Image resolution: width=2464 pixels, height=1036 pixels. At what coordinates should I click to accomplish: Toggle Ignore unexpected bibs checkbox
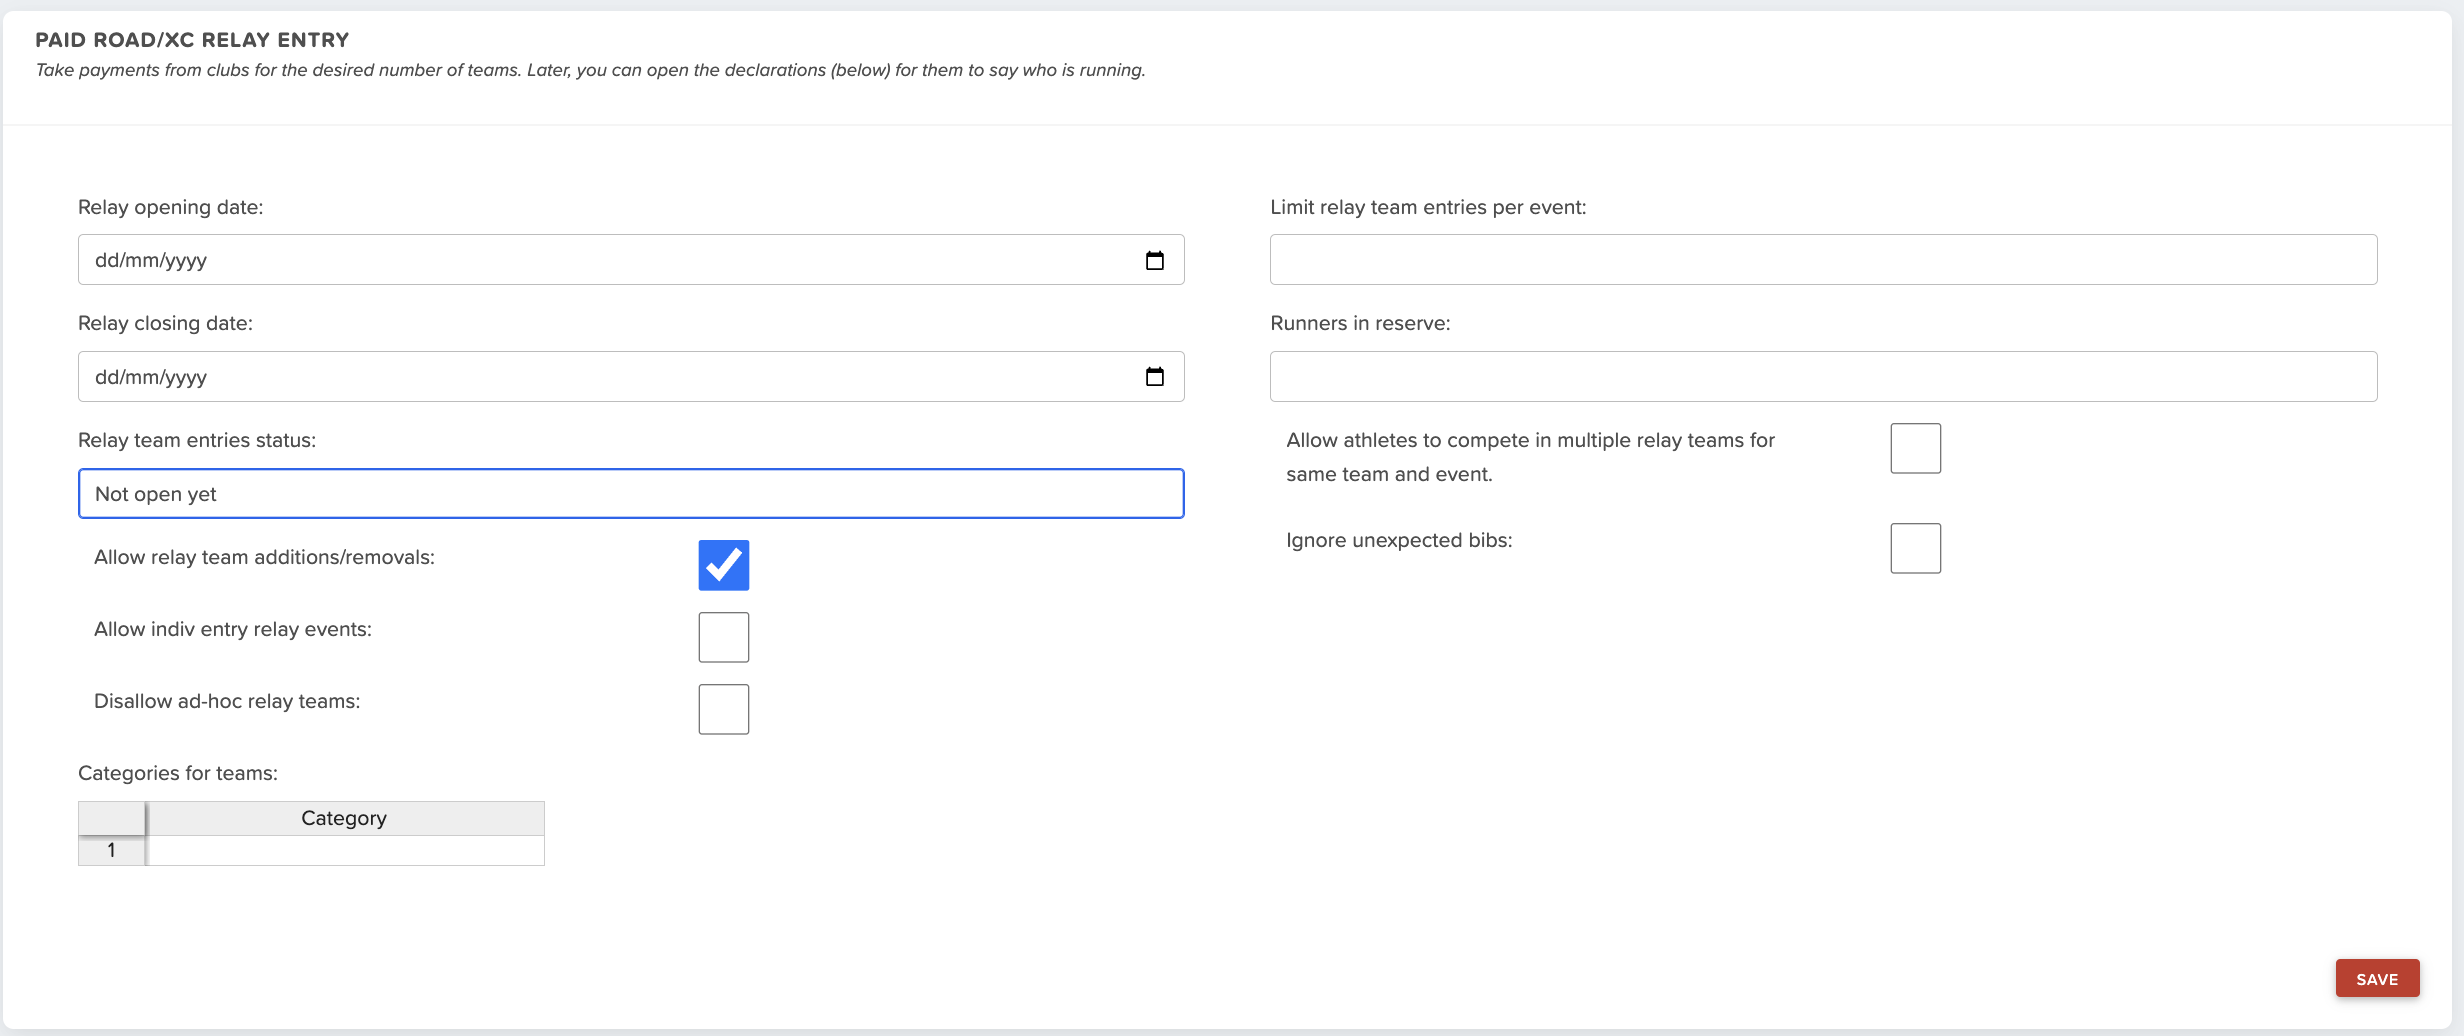click(1915, 548)
